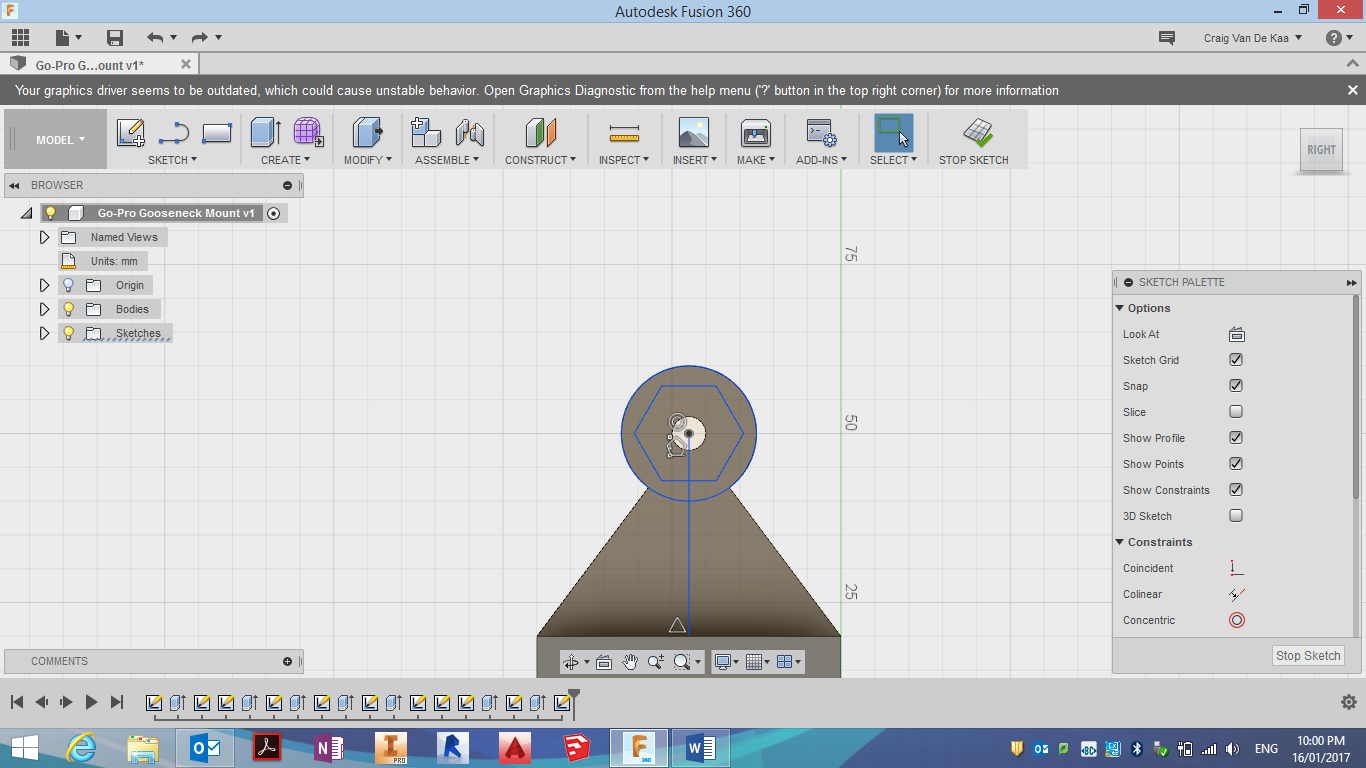Open the notifications speech bubble icon
The image size is (1366, 768).
1166,38
